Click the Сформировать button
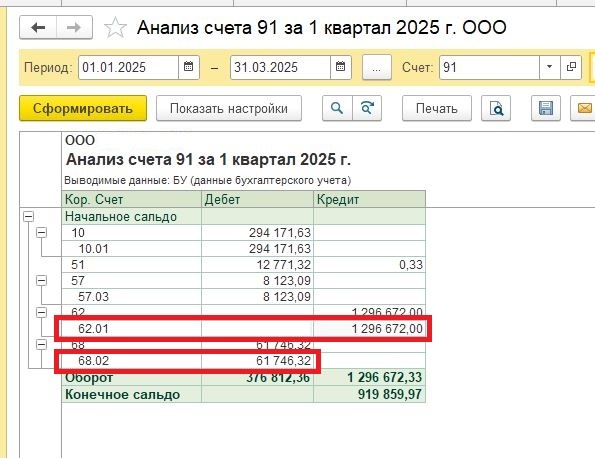Image resolution: width=595 pixels, height=458 pixels. [83, 109]
